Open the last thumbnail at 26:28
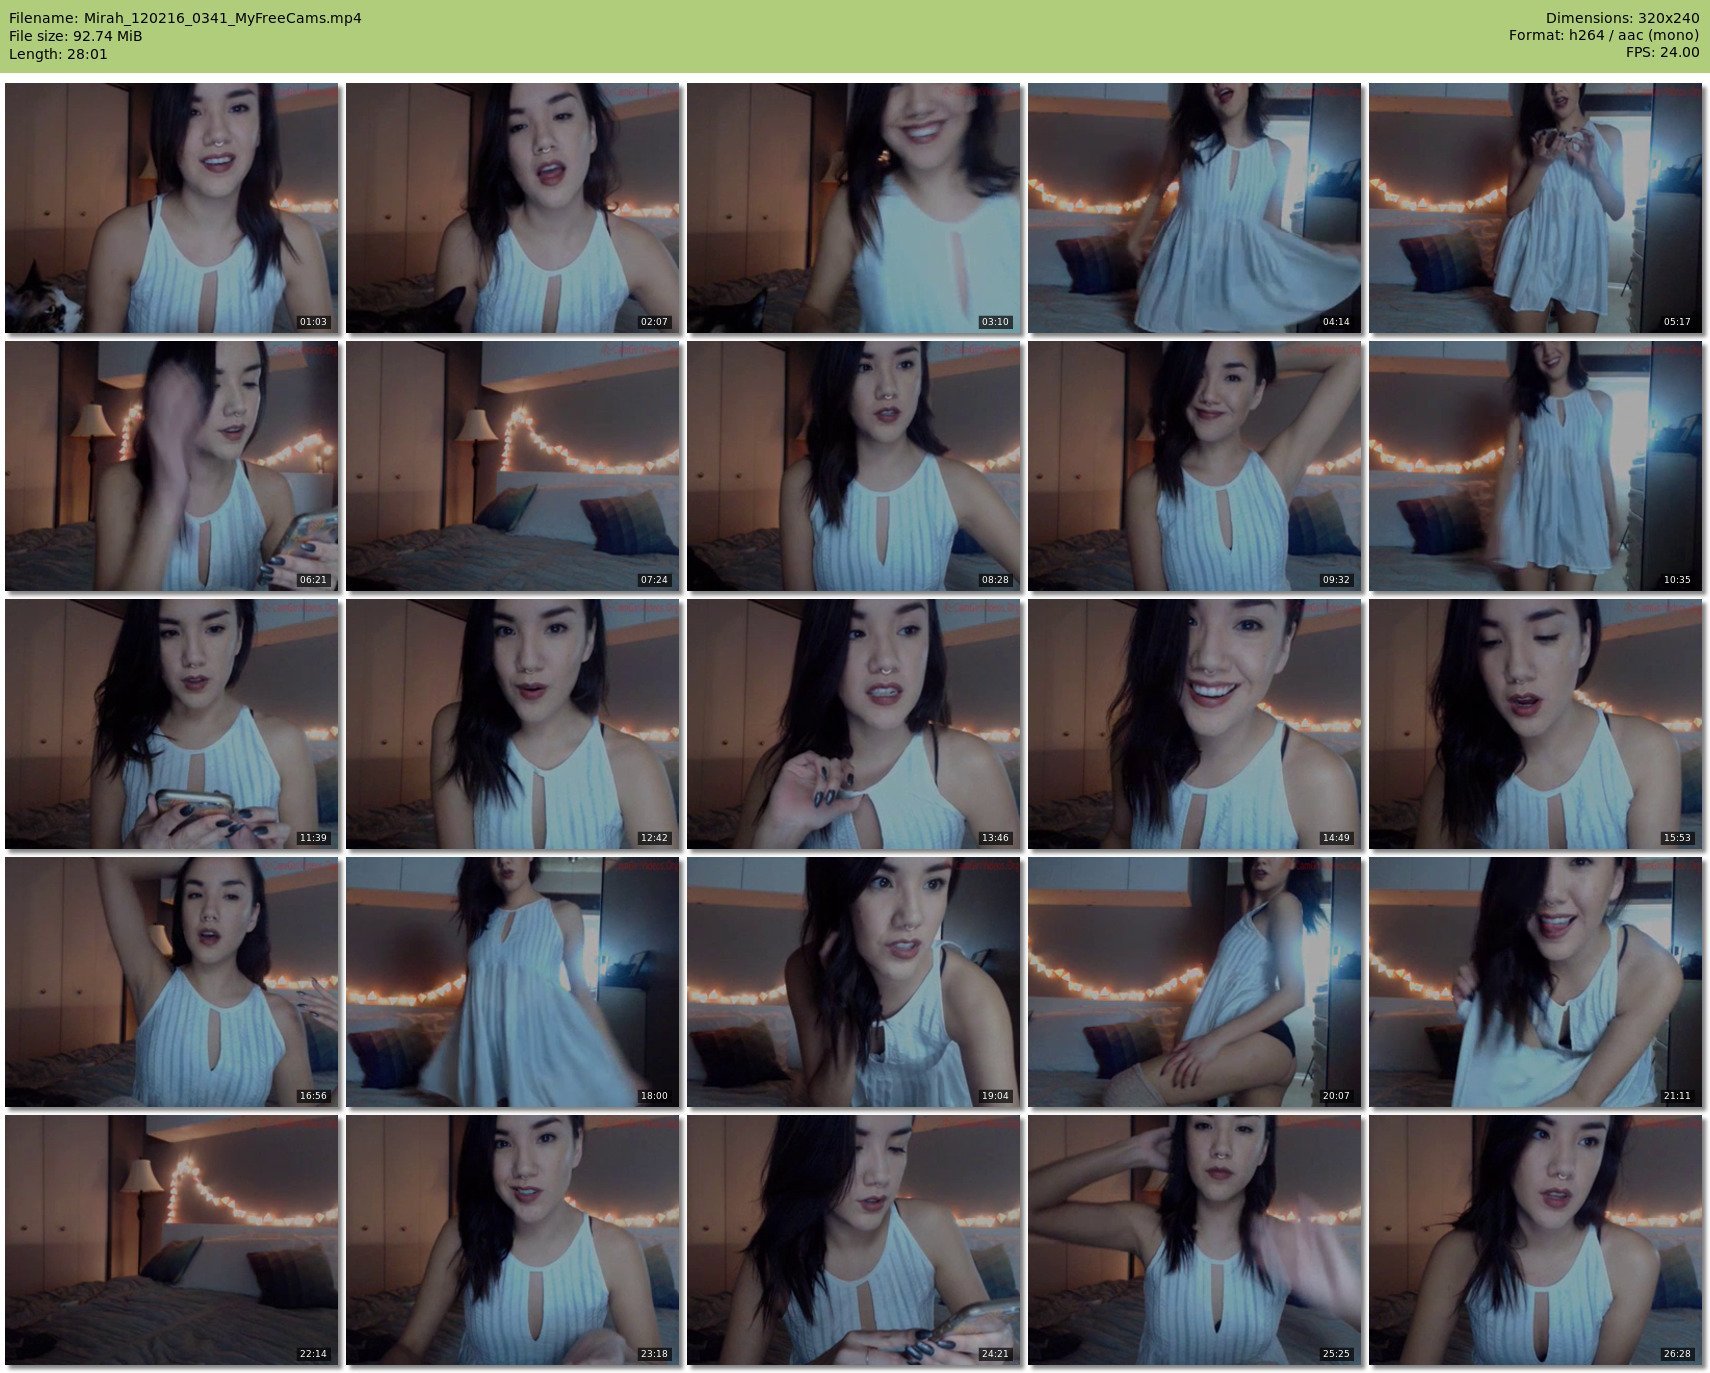The width and height of the screenshot is (1710, 1373). (x=1536, y=1240)
